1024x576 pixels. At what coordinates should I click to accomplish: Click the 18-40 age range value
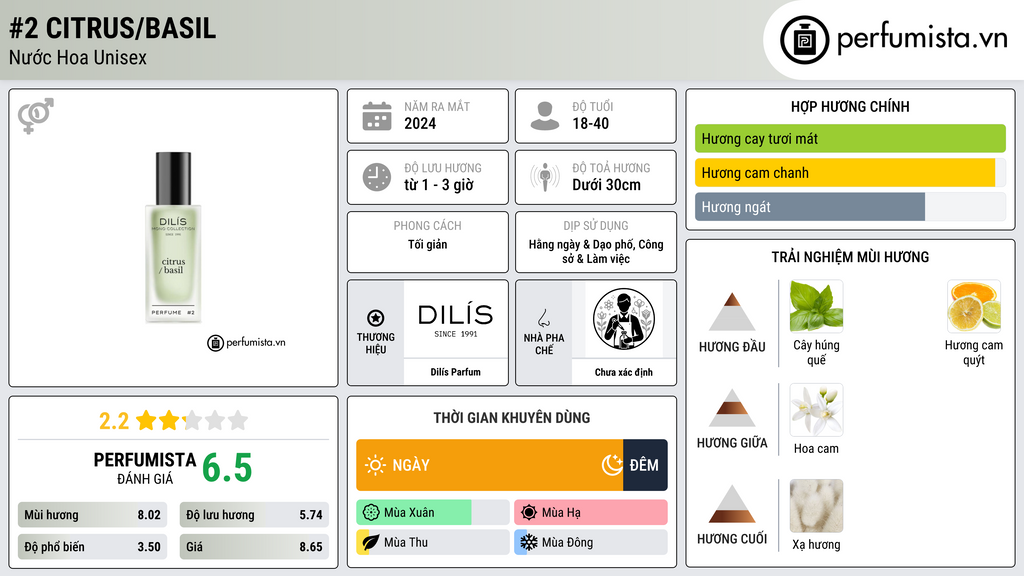point(590,123)
